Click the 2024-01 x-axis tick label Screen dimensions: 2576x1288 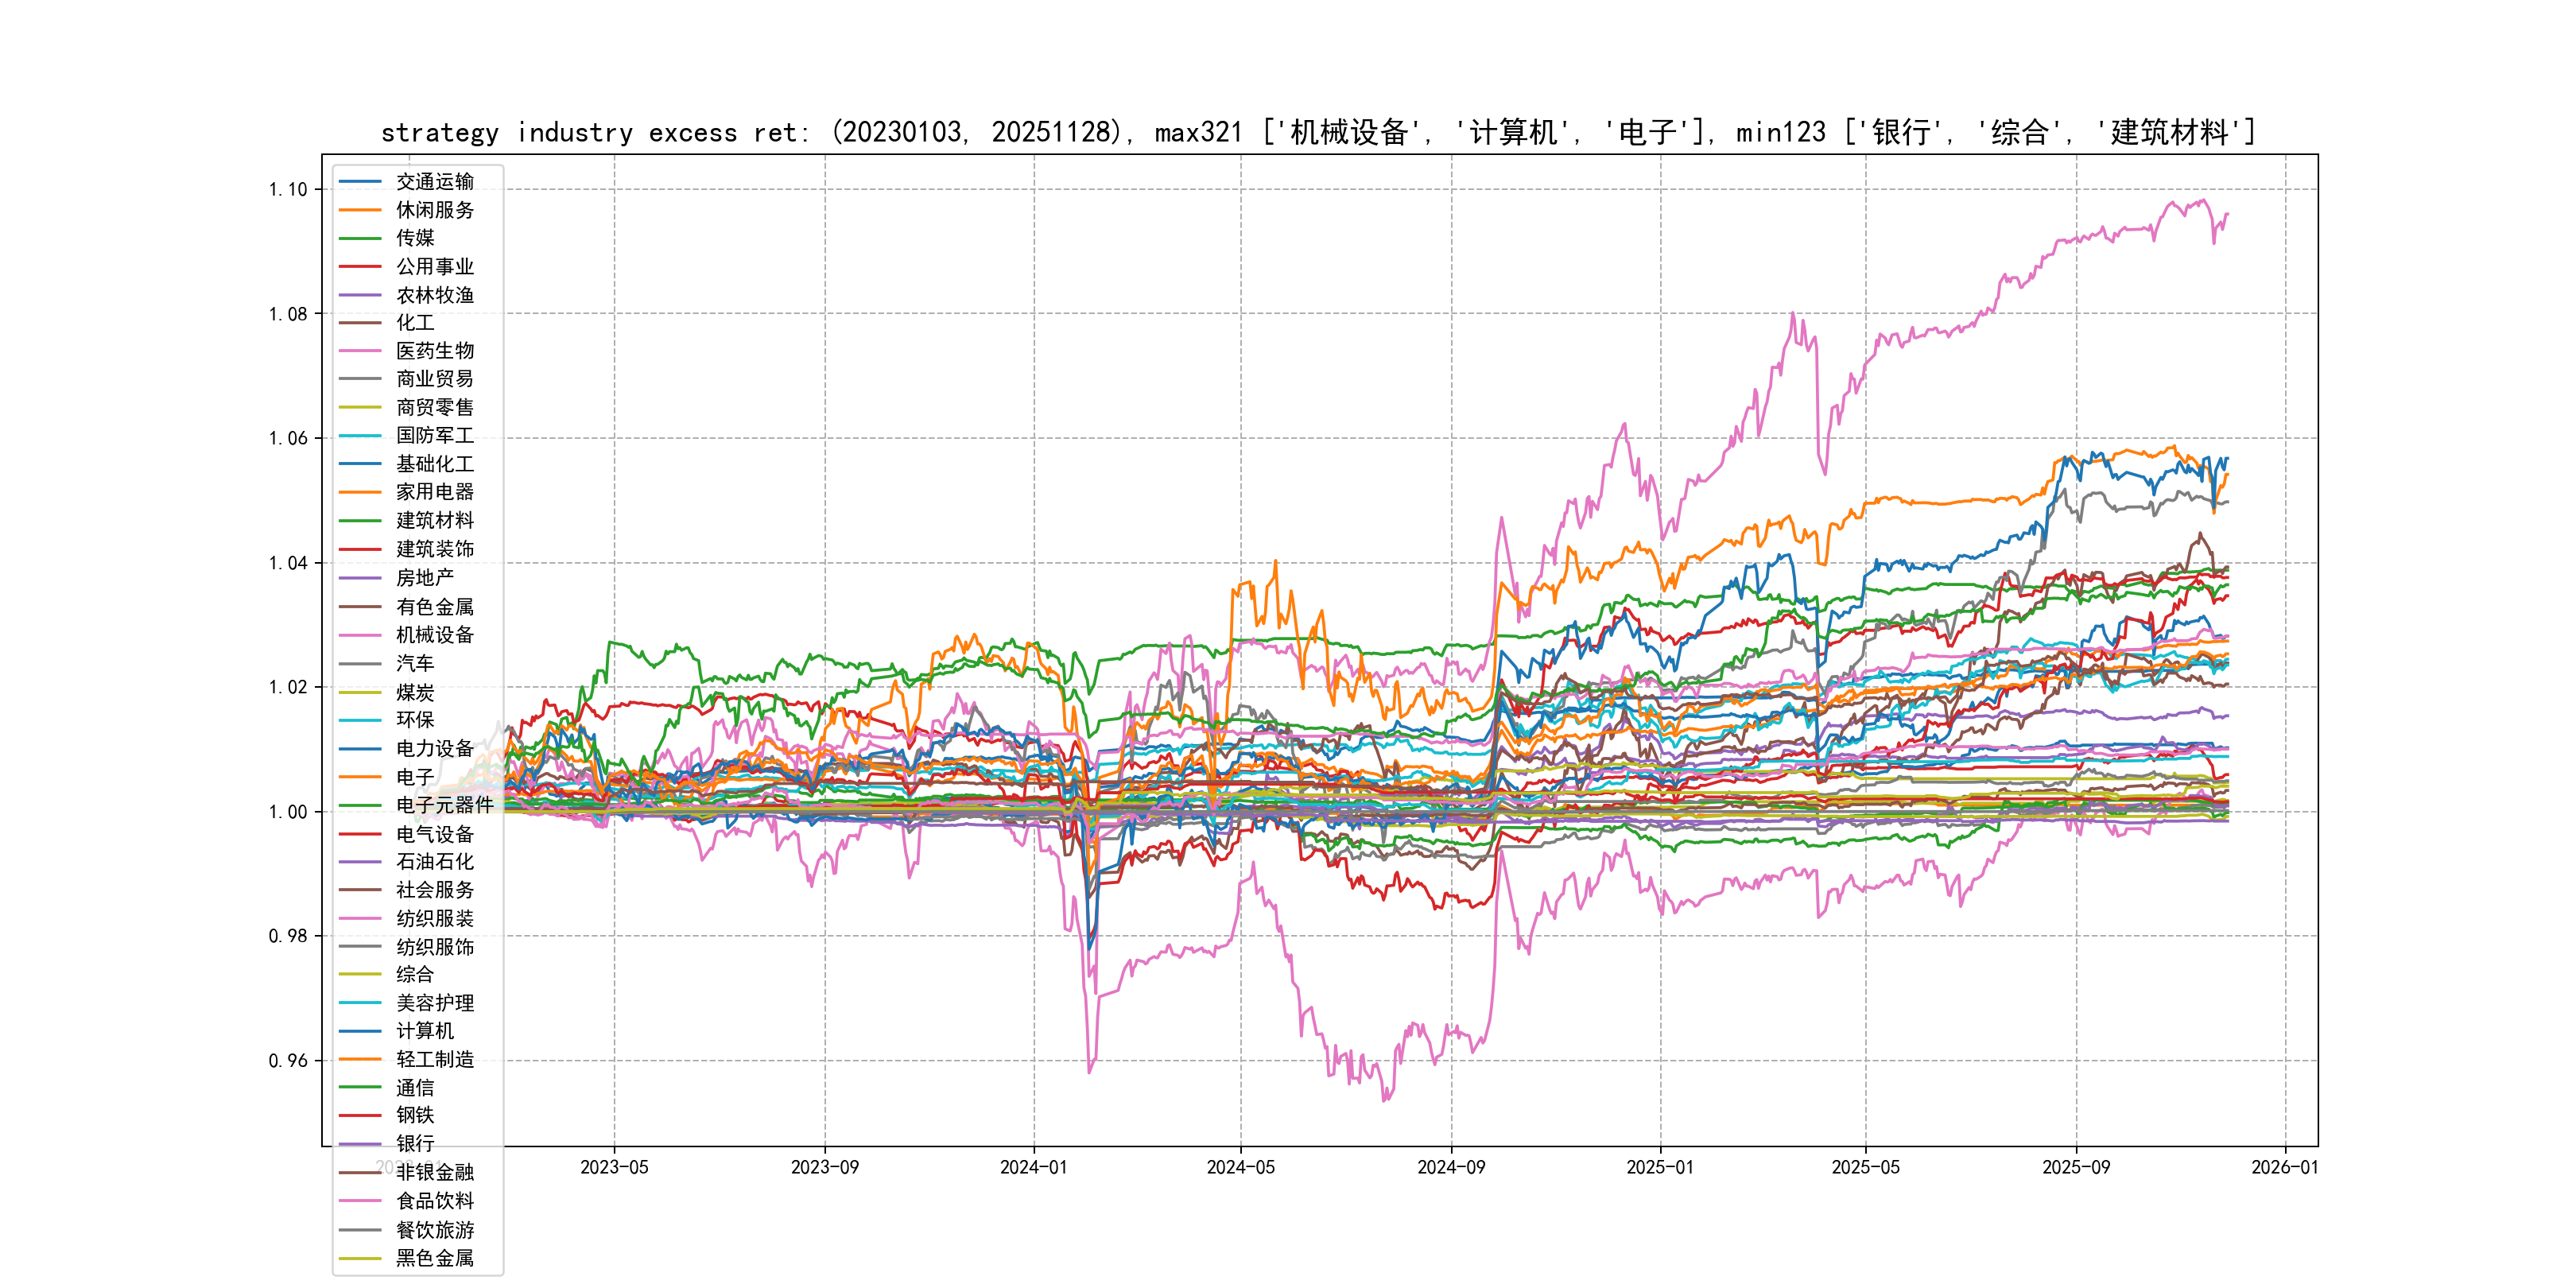coord(1034,1167)
